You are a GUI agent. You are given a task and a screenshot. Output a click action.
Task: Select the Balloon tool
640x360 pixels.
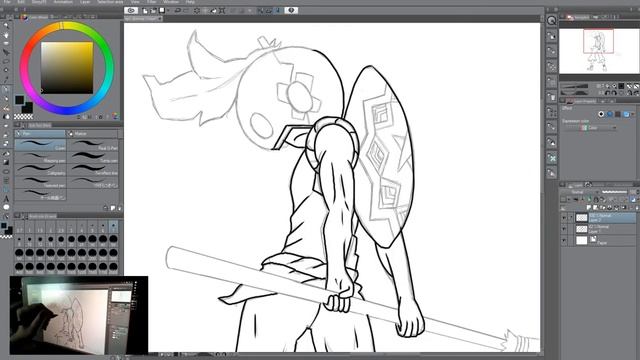pyautogui.click(x=6, y=208)
